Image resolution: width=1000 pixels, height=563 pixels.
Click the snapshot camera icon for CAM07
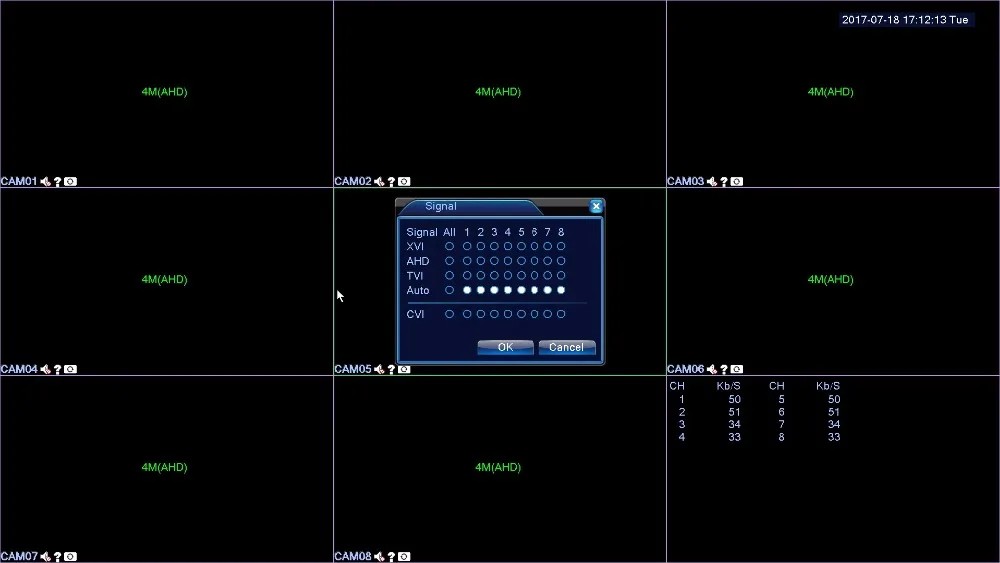[70, 557]
